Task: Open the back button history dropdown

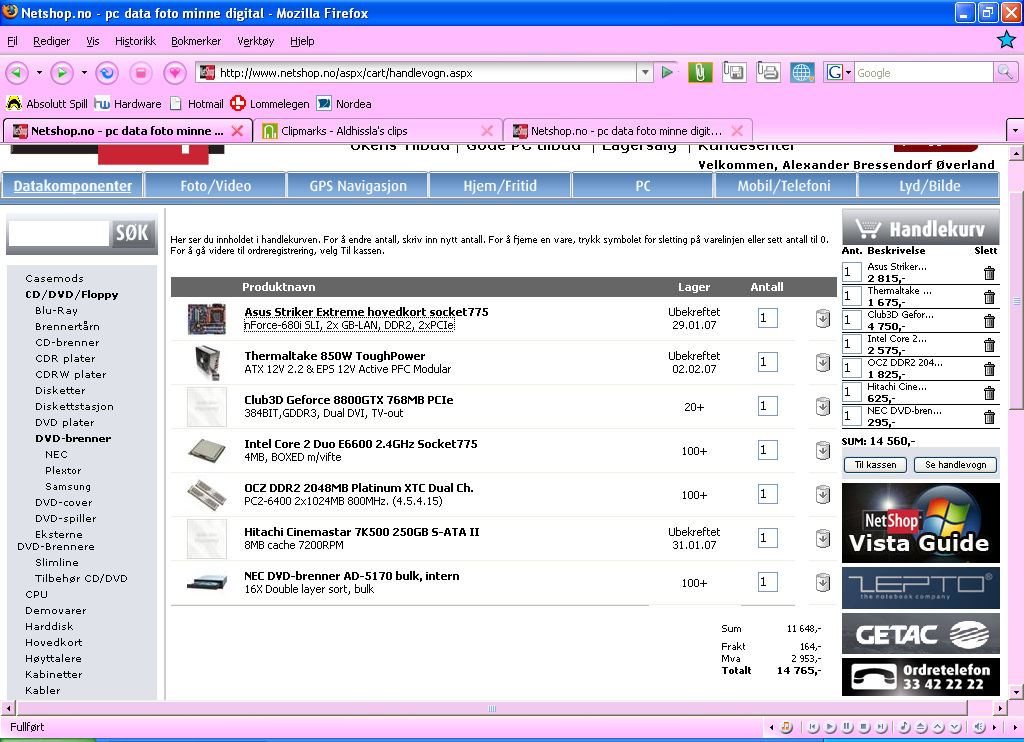Action: 39,73
